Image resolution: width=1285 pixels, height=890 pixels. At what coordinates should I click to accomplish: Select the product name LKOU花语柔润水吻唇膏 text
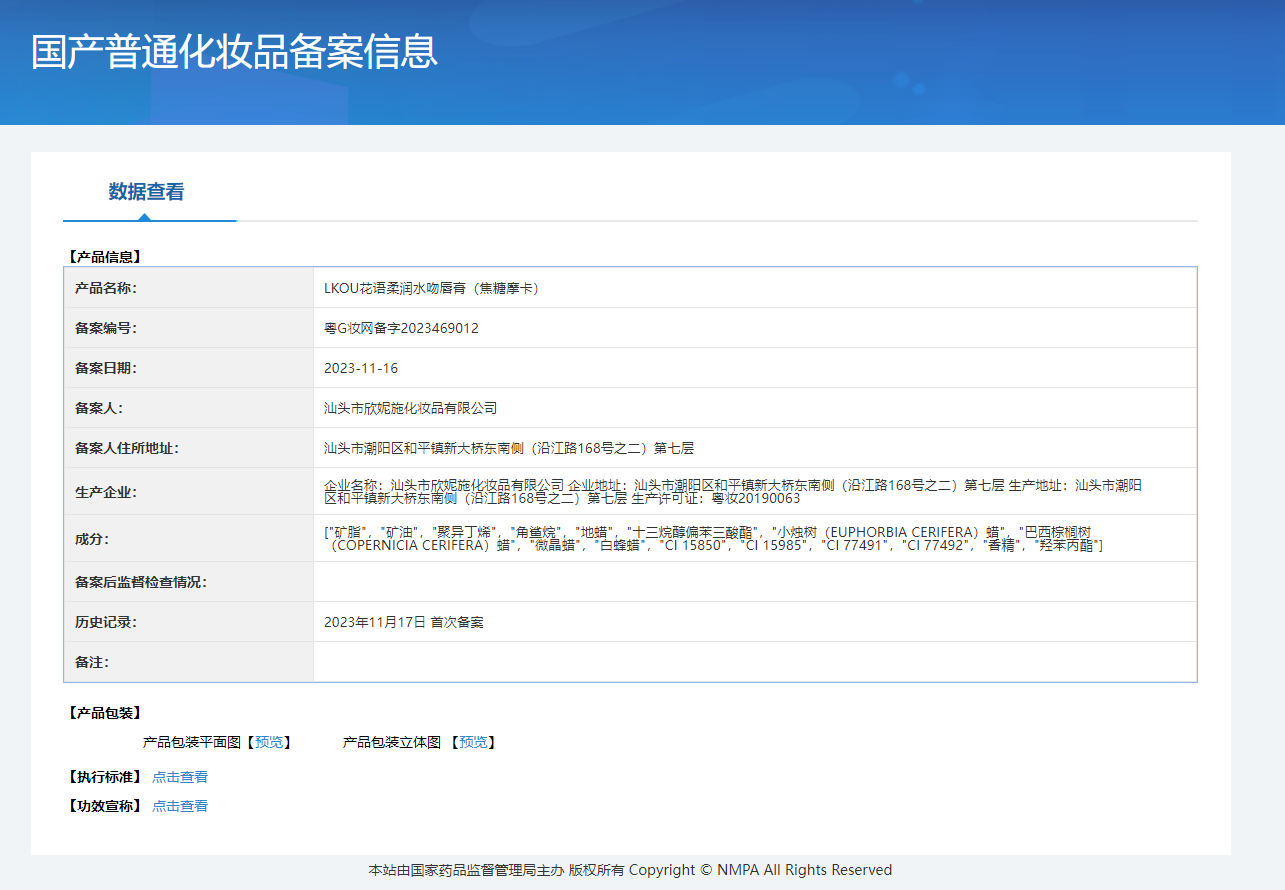pos(431,288)
